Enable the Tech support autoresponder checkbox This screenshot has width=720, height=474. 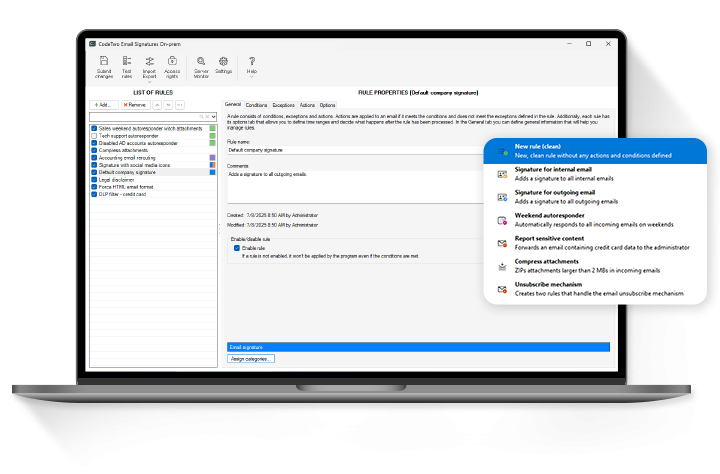pyautogui.click(x=94, y=136)
